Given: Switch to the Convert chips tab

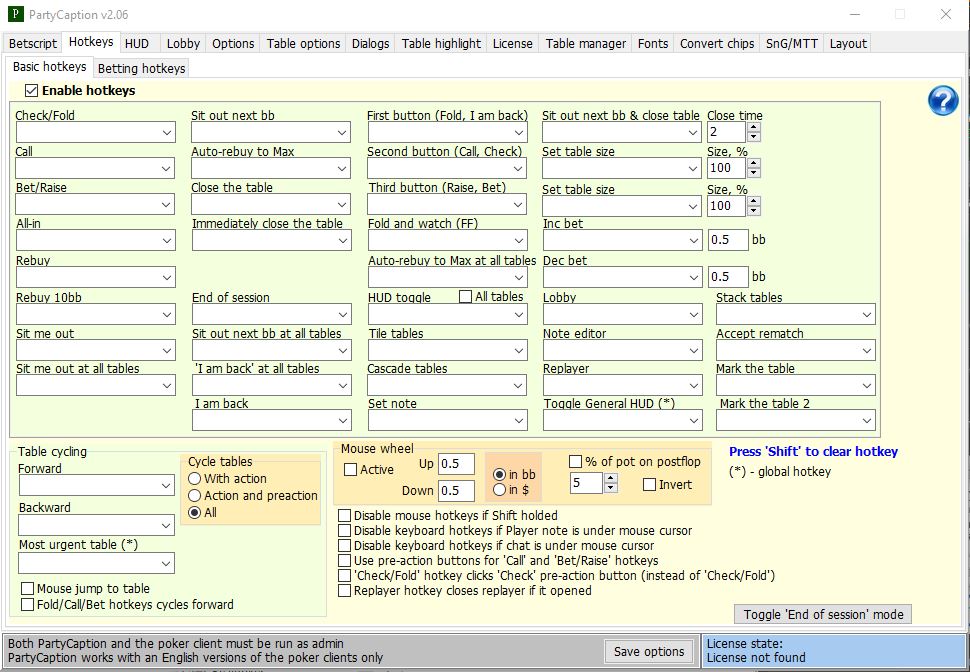Looking at the screenshot, I should (x=717, y=44).
